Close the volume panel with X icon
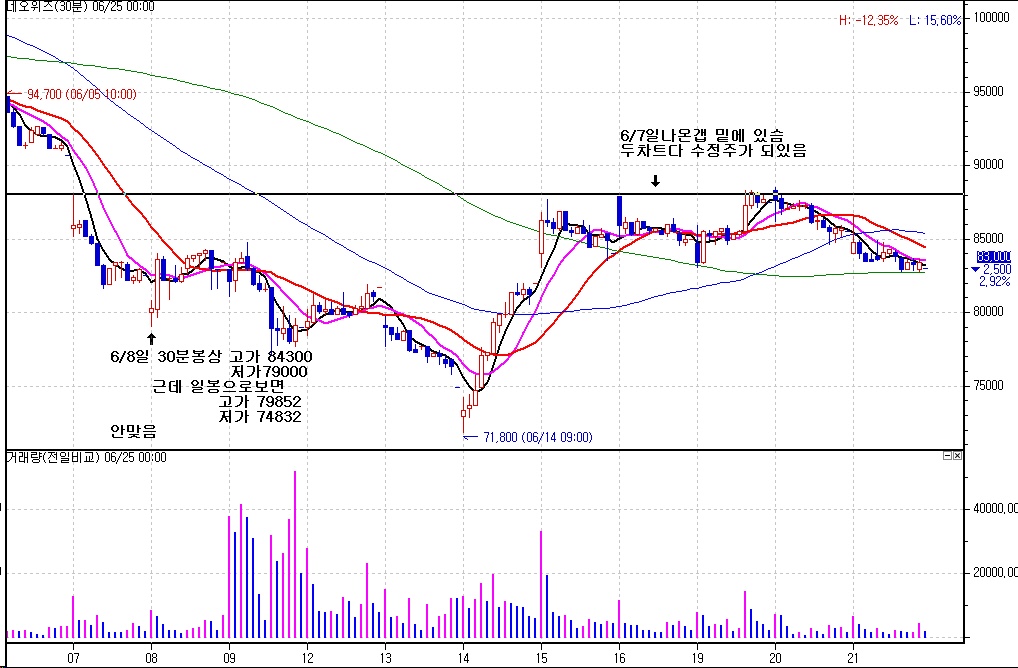The height and width of the screenshot is (668, 1018). 956,456
